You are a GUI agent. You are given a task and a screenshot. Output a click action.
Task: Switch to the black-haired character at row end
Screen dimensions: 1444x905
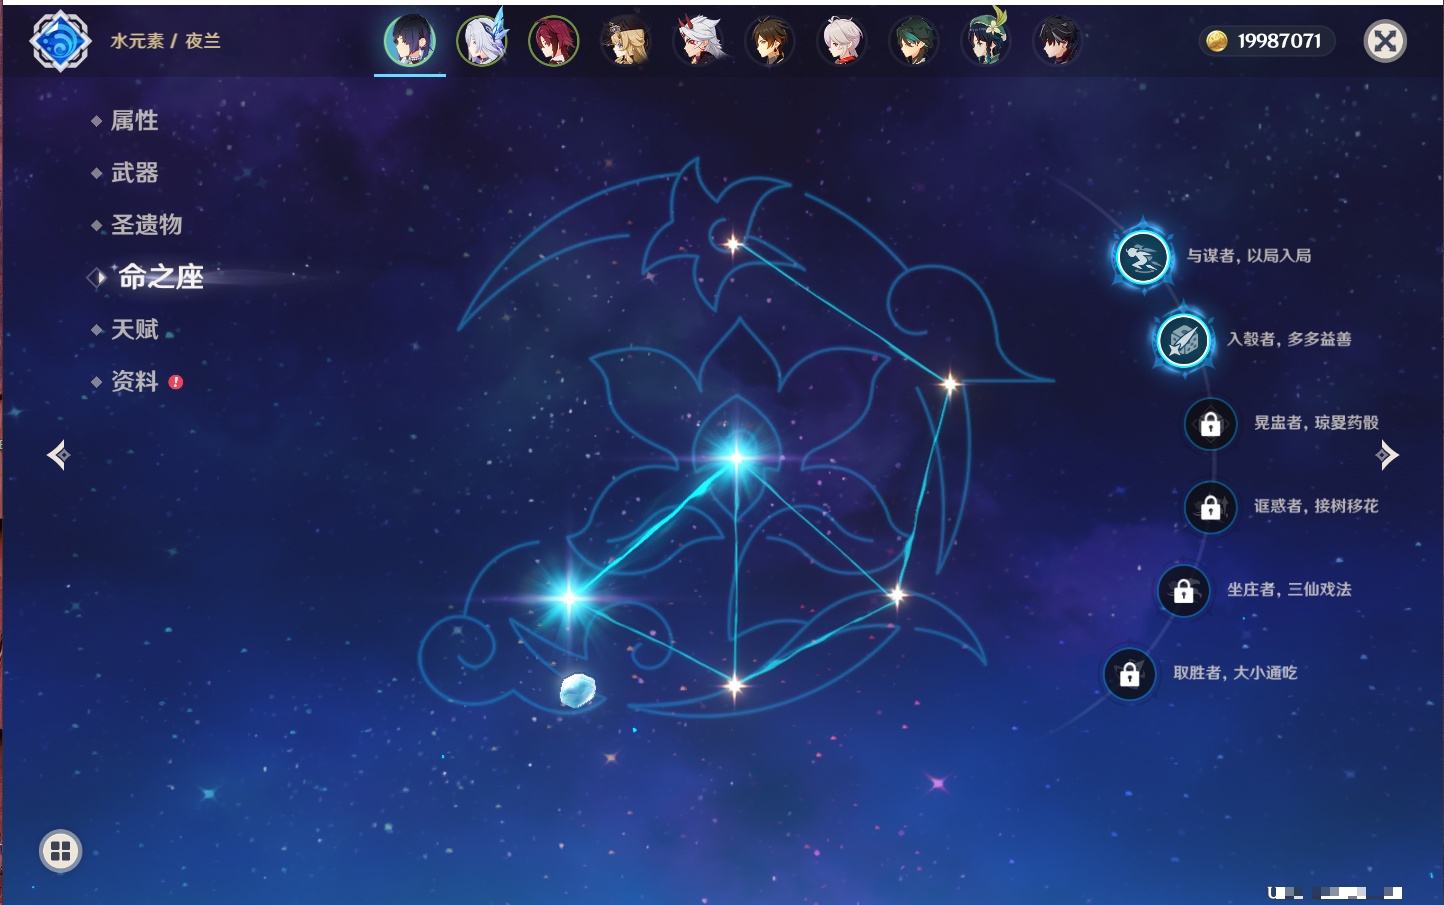click(1058, 41)
